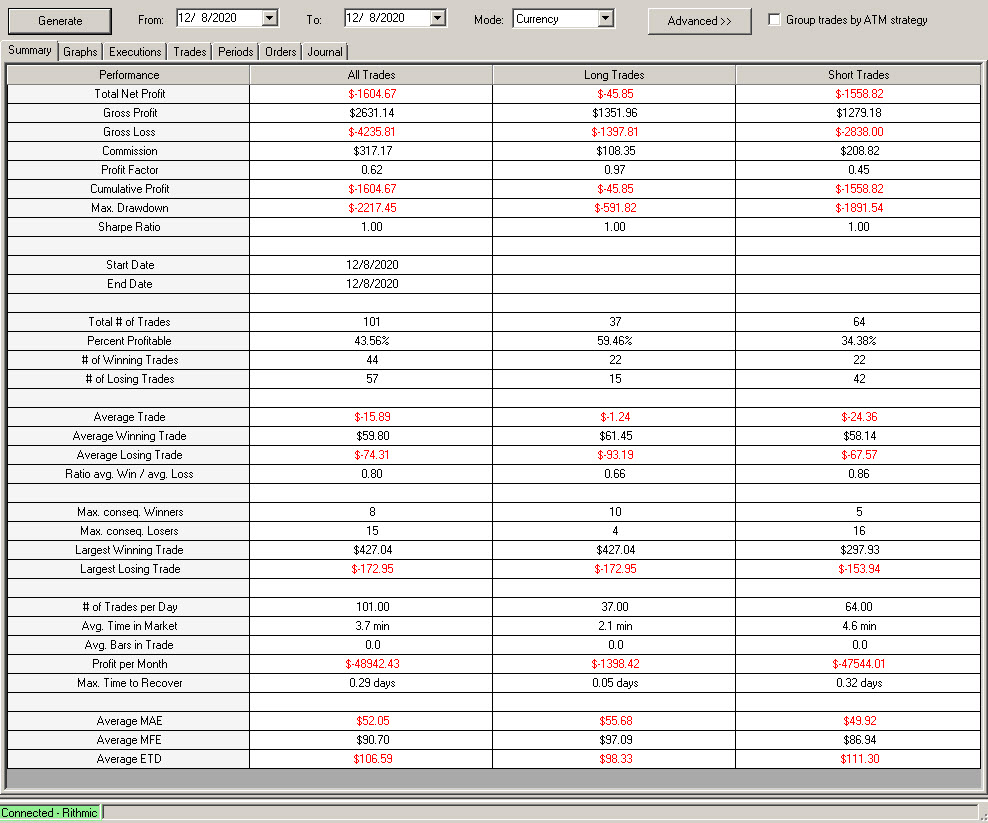Click the End Date row label
The height and width of the screenshot is (823, 988).
click(x=130, y=284)
